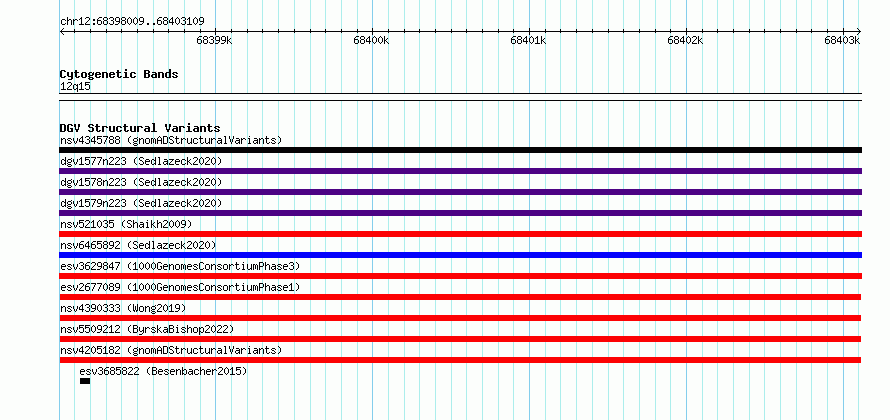The width and height of the screenshot is (890, 420).
Task: Select the blue nsv6465892 variant bar
Action: (x=461, y=255)
